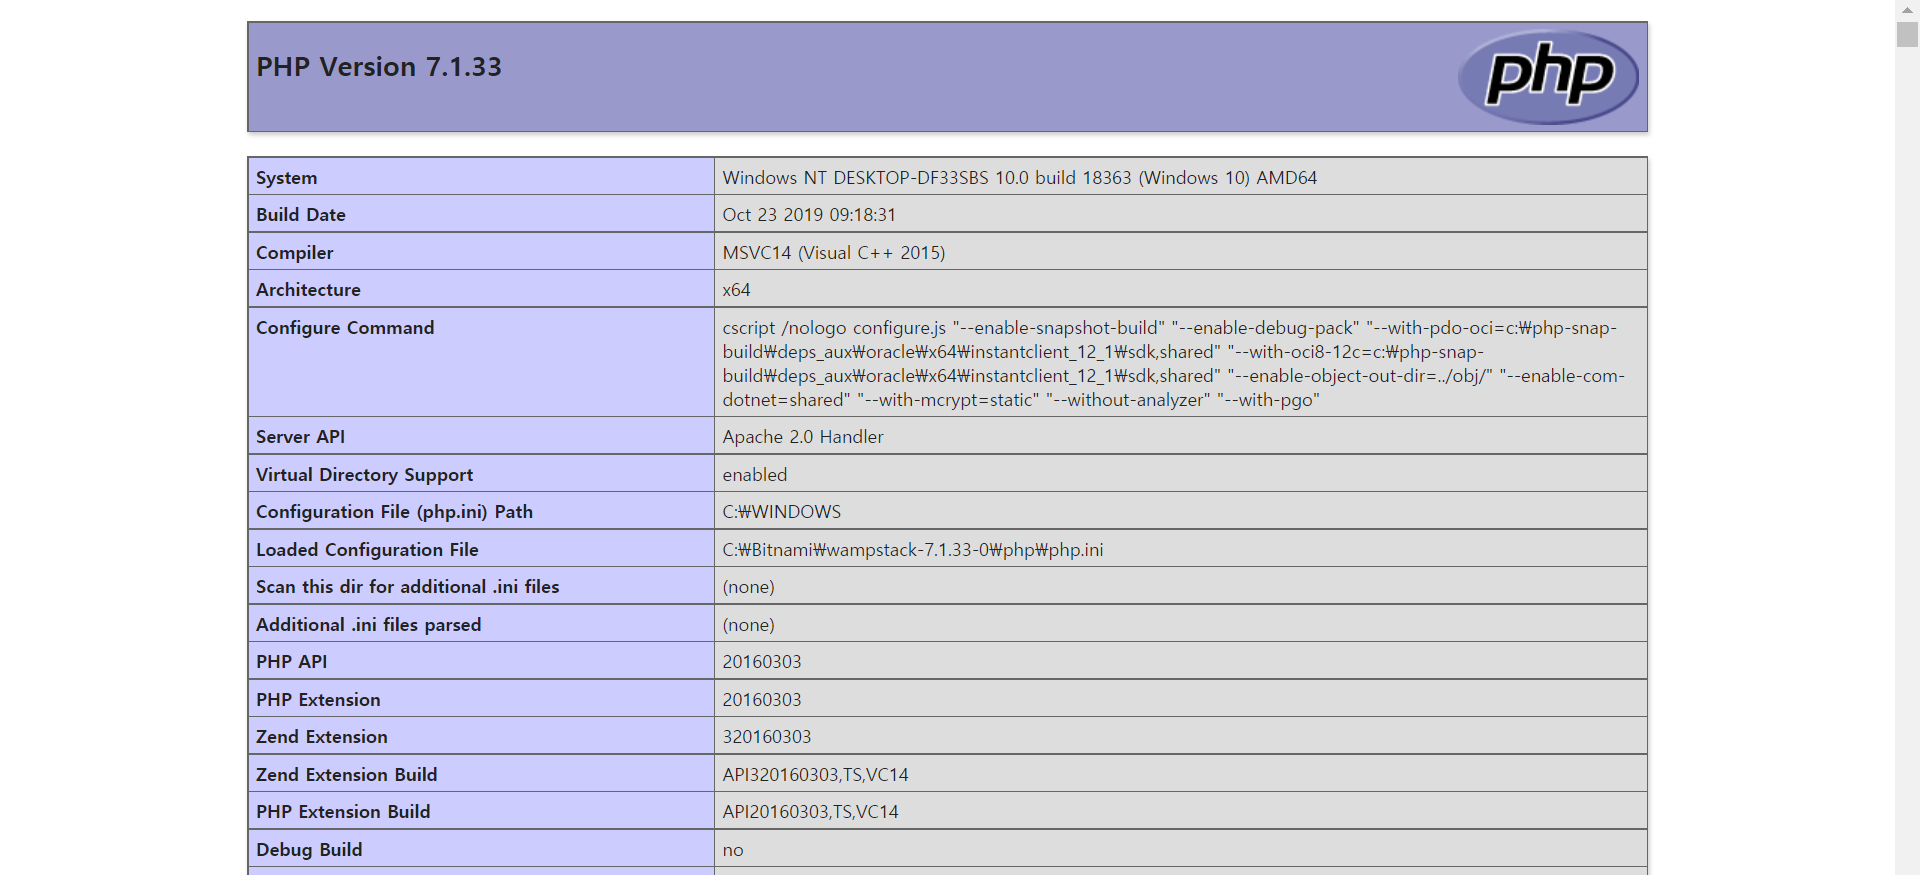This screenshot has height=875, width=1920.
Task: Click '(none)' in the Additional .ini files row
Action: (748, 625)
